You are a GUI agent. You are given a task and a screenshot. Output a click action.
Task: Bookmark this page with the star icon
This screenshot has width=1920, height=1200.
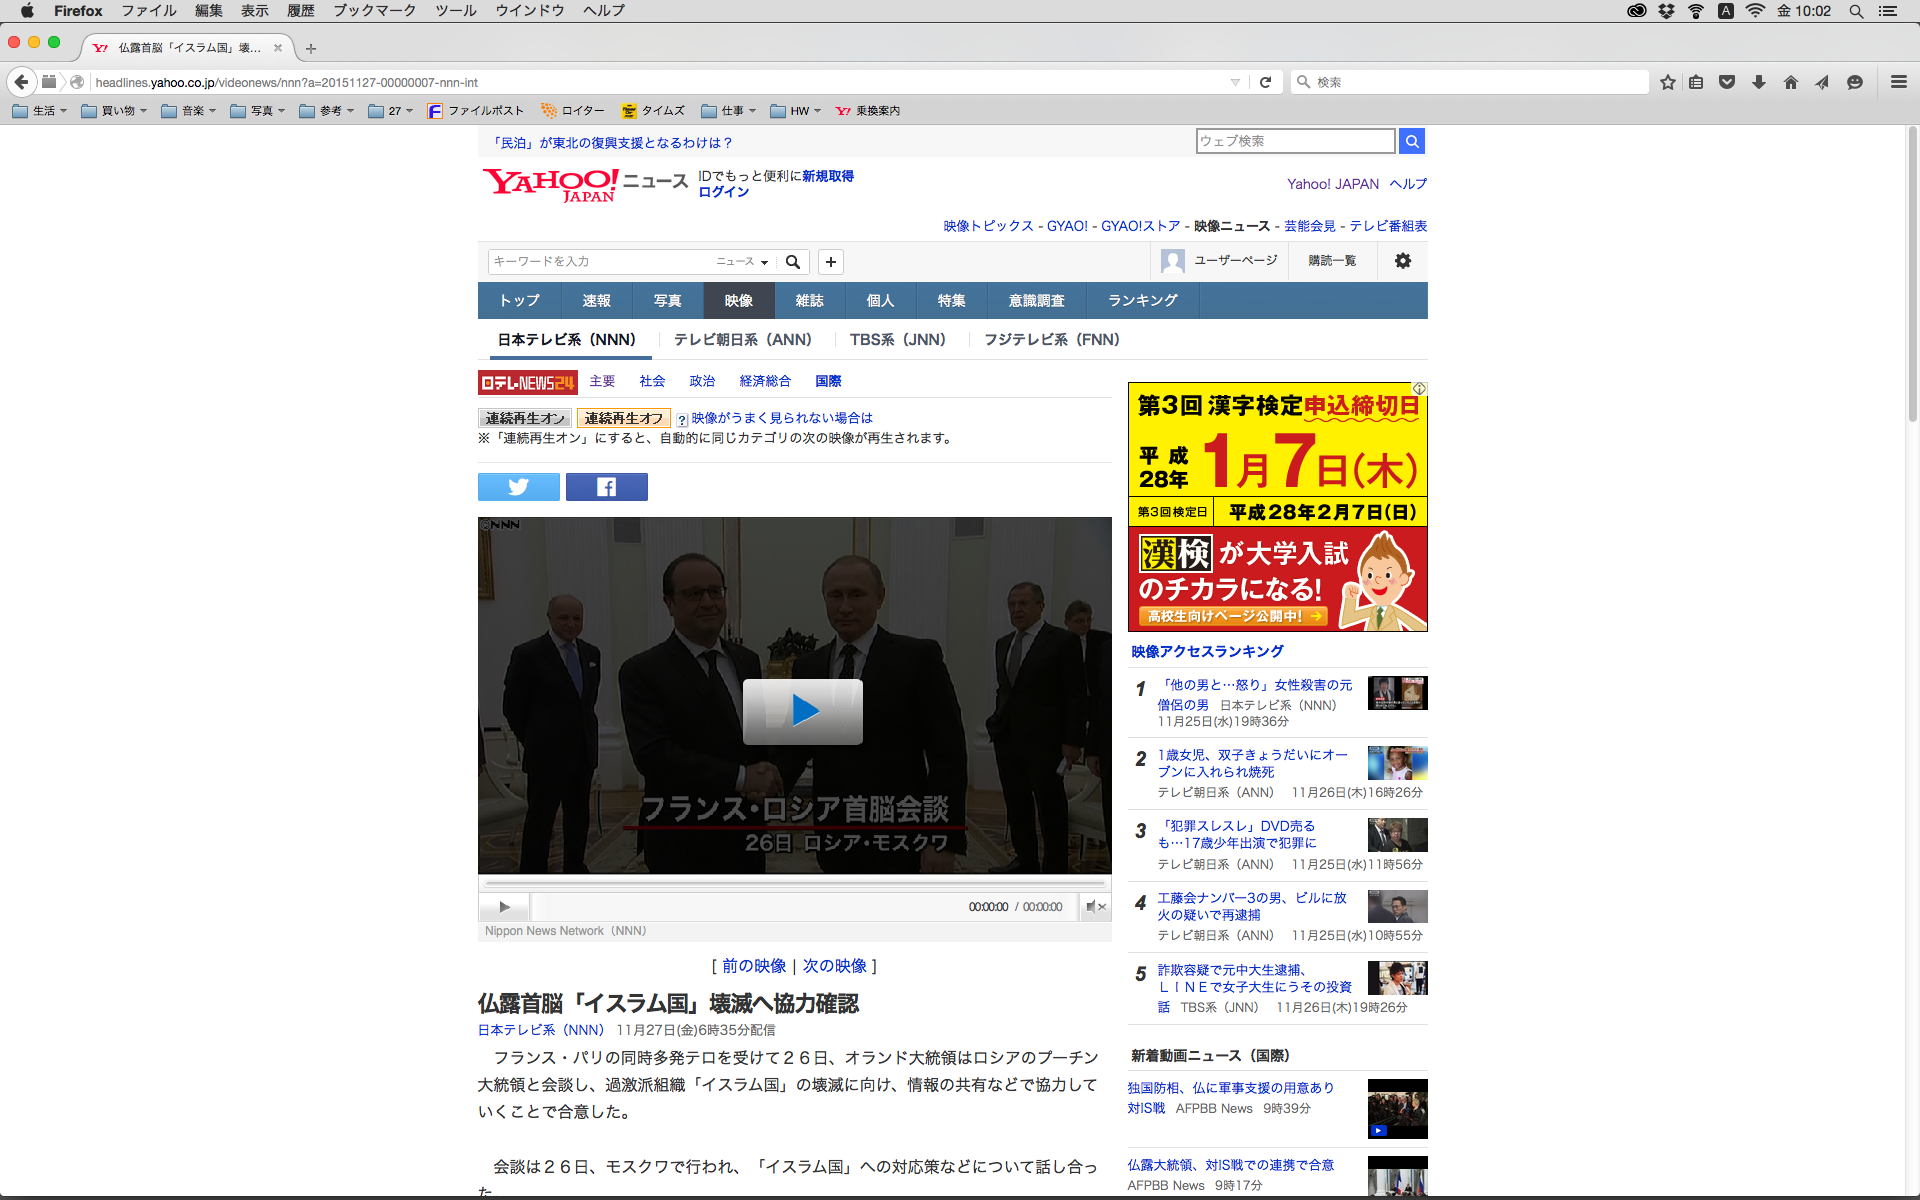tap(1667, 82)
